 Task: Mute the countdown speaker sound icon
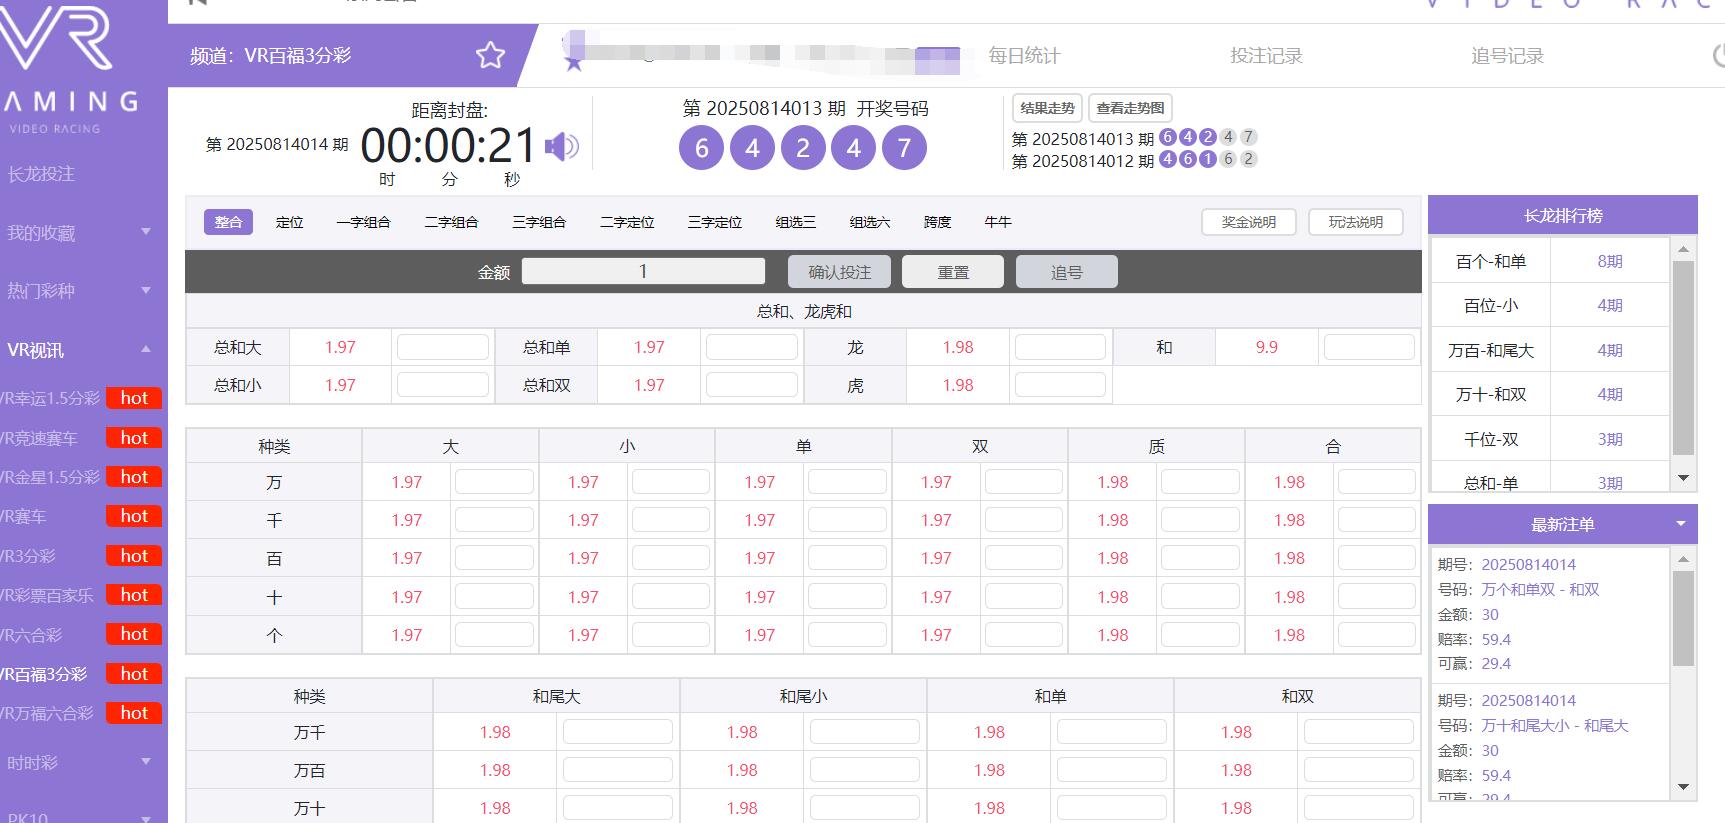click(x=561, y=147)
